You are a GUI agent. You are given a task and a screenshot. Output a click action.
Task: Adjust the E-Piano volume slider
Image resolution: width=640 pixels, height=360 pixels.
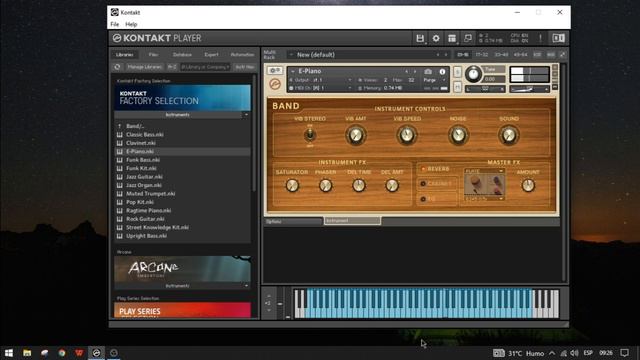click(x=529, y=89)
